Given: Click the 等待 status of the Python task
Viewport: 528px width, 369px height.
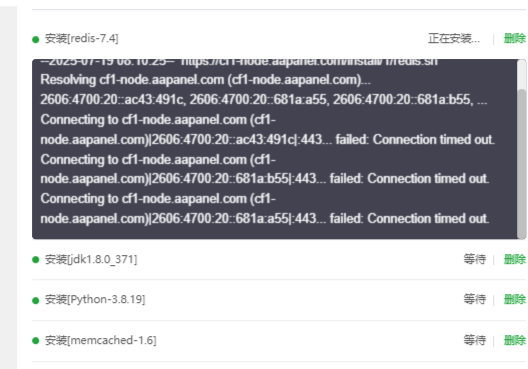Looking at the screenshot, I should [x=474, y=299].
